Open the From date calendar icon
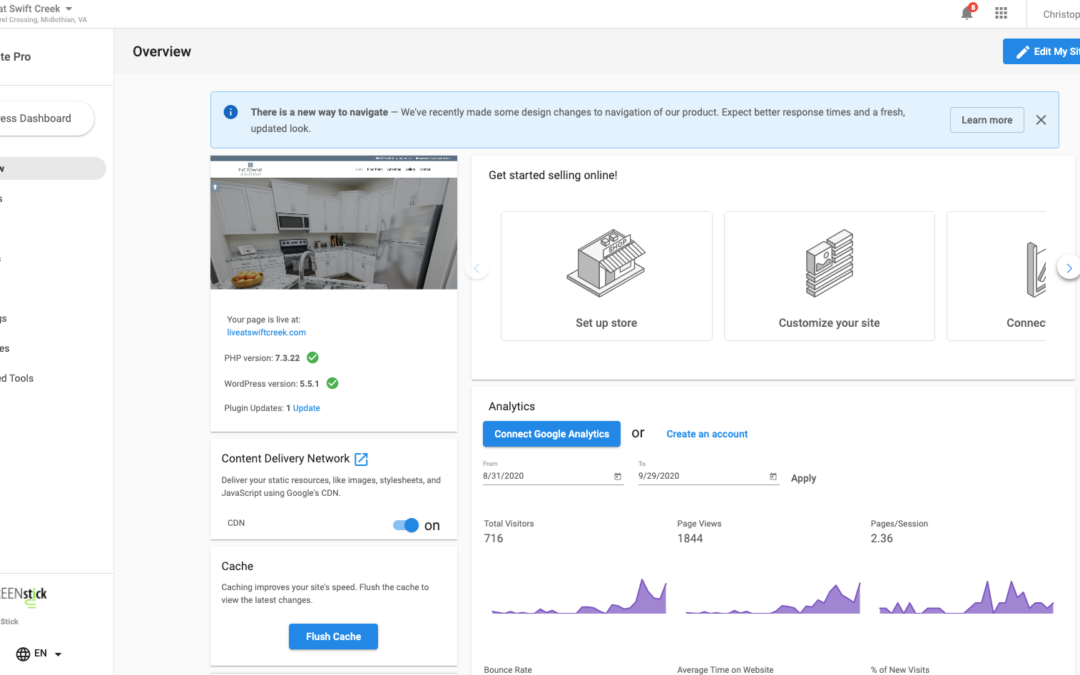Image resolution: width=1080 pixels, height=675 pixels. [617, 477]
